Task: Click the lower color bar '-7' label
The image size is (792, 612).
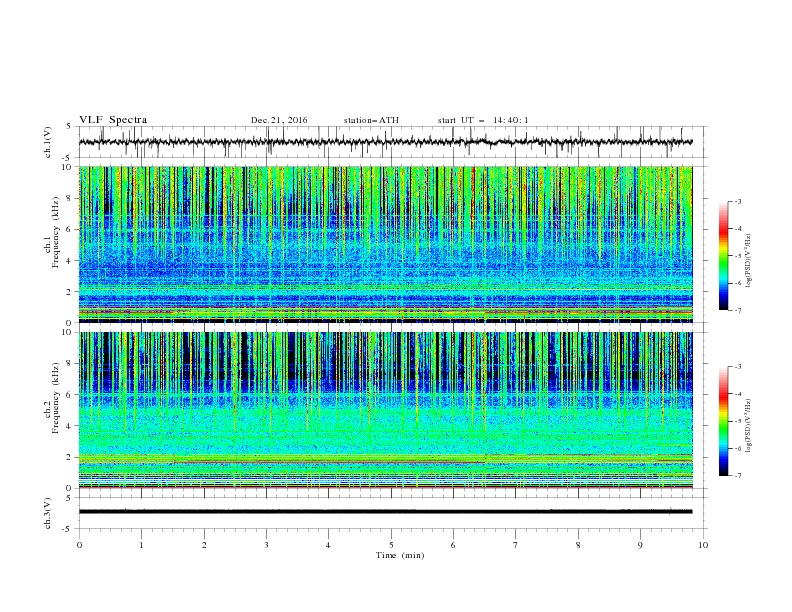Action: (738, 476)
